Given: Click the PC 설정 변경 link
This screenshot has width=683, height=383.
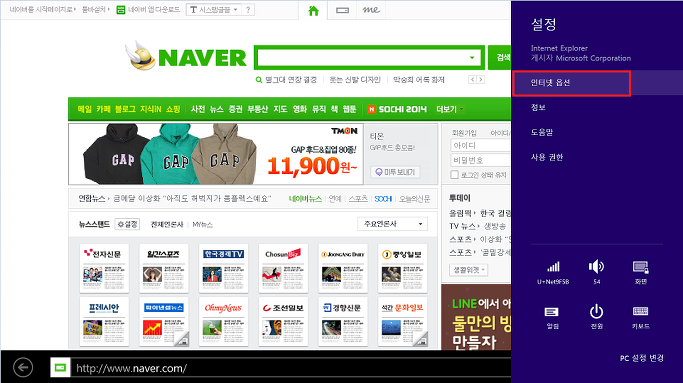Looking at the screenshot, I should [x=642, y=358].
